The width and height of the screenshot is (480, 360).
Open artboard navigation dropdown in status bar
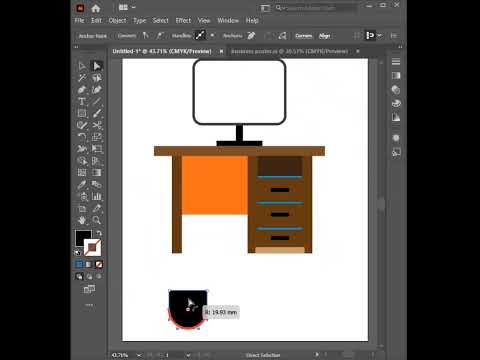[188, 355]
